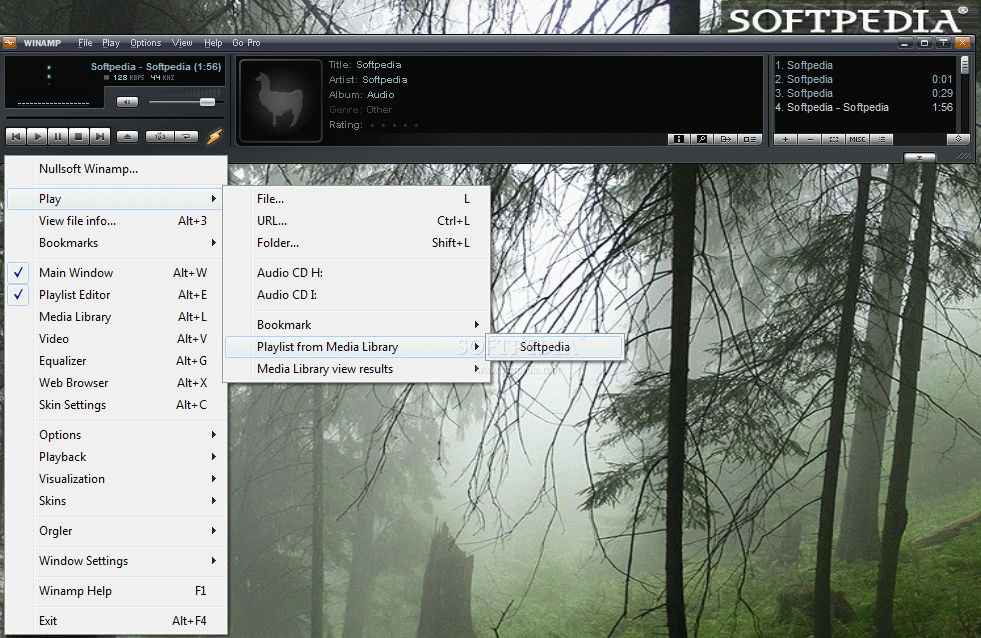981x638 pixels.
Task: Select playlist entry '1. Softpedia'
Action: (863, 65)
